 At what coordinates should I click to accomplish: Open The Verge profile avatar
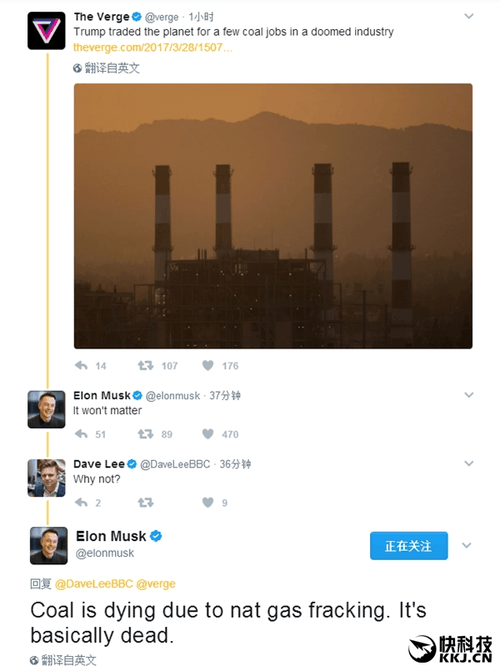pos(47,31)
